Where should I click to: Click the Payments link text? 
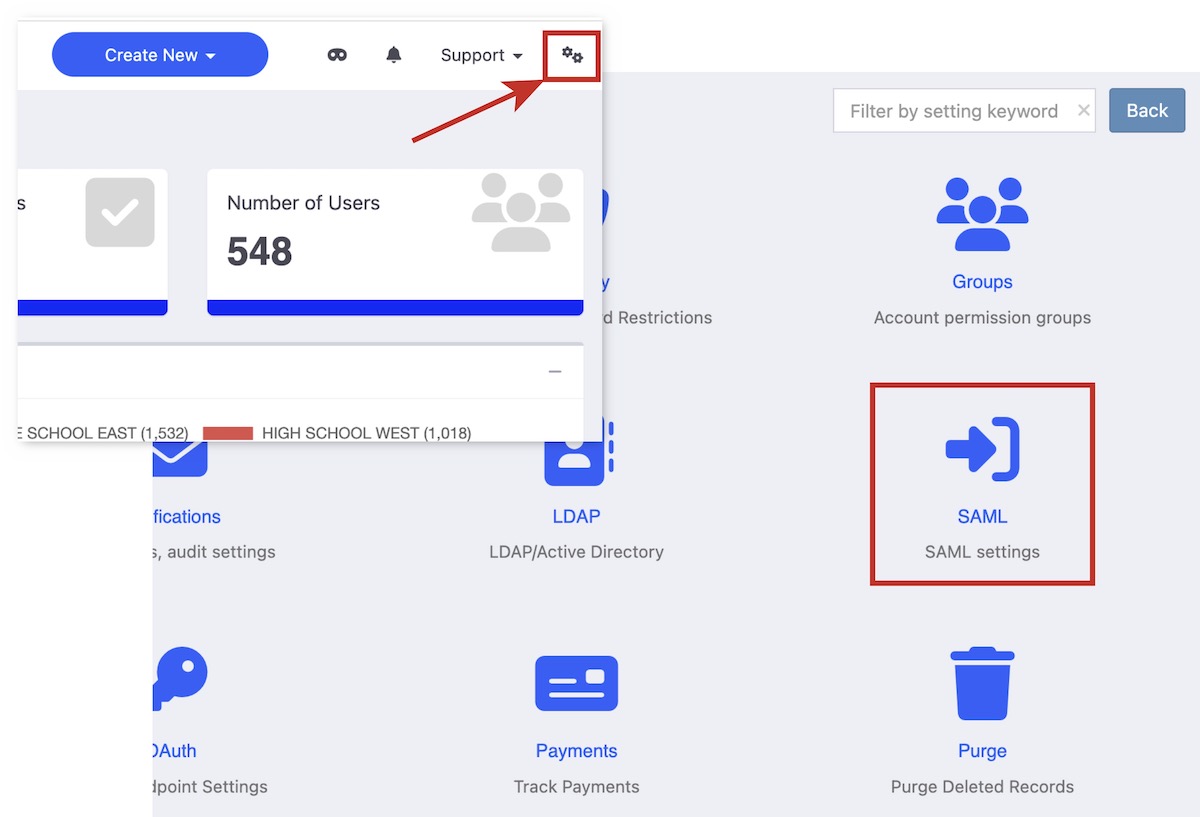576,751
